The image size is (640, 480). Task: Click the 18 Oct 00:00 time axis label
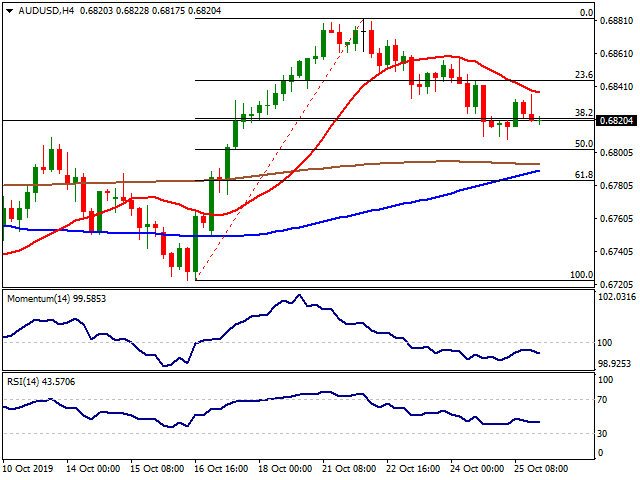tap(285, 469)
